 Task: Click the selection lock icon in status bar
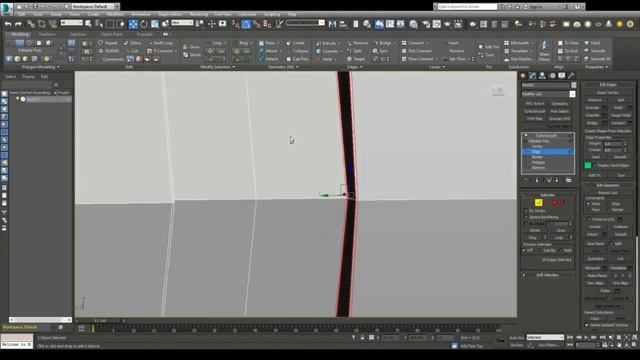pyautogui.click(x=362, y=338)
